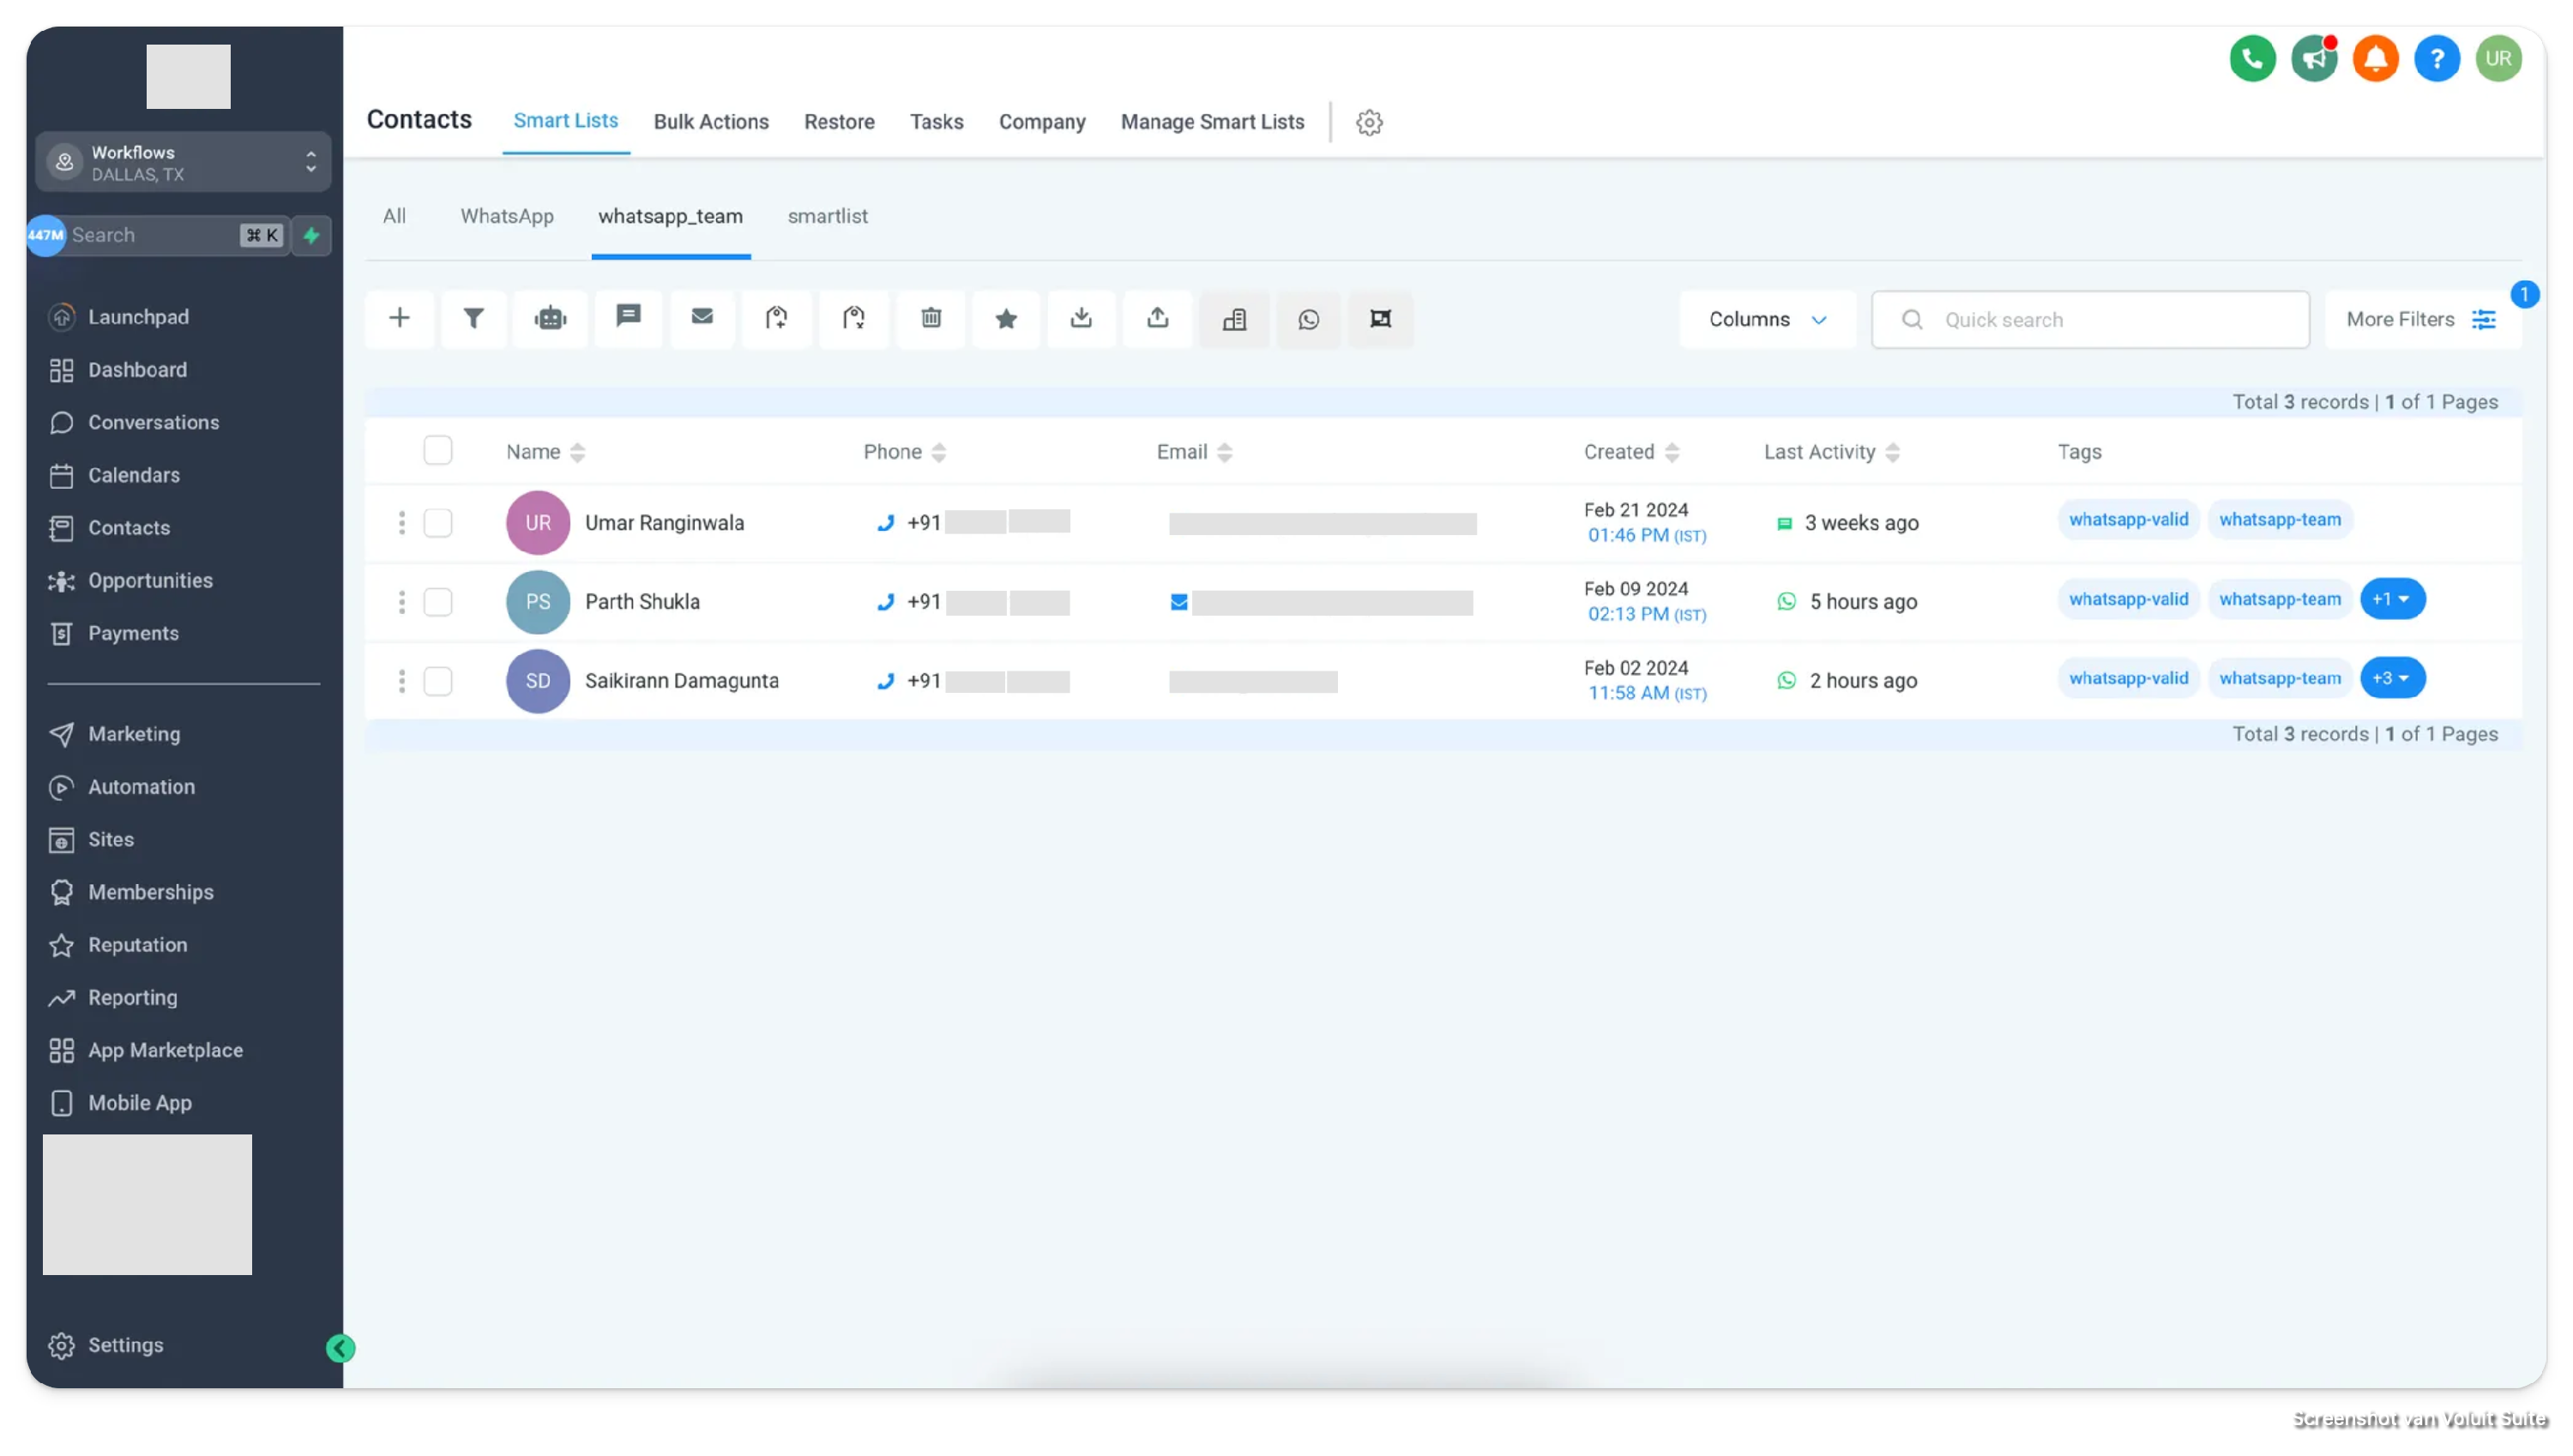Expand the +3 tags for Saikirann

2392,678
